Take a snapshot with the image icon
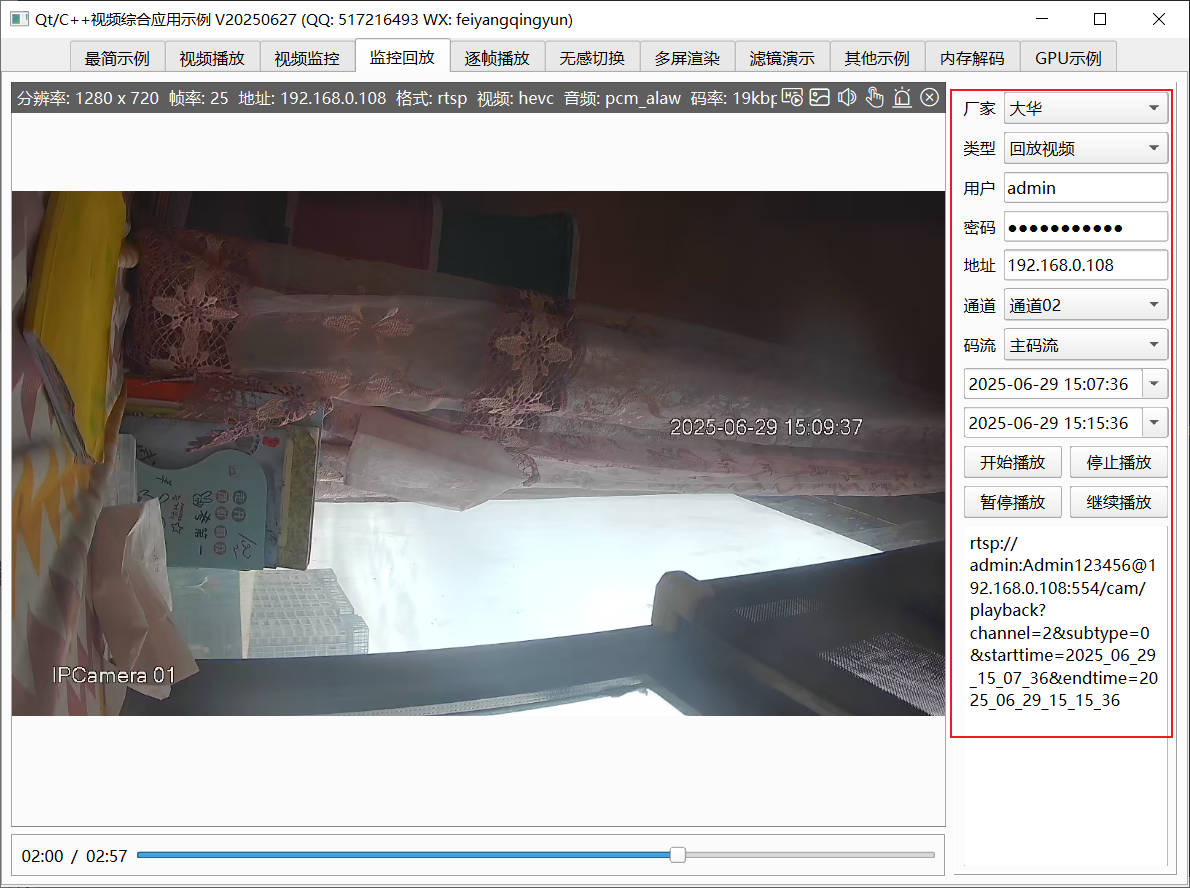Viewport: 1190px width, 888px height. coord(820,97)
